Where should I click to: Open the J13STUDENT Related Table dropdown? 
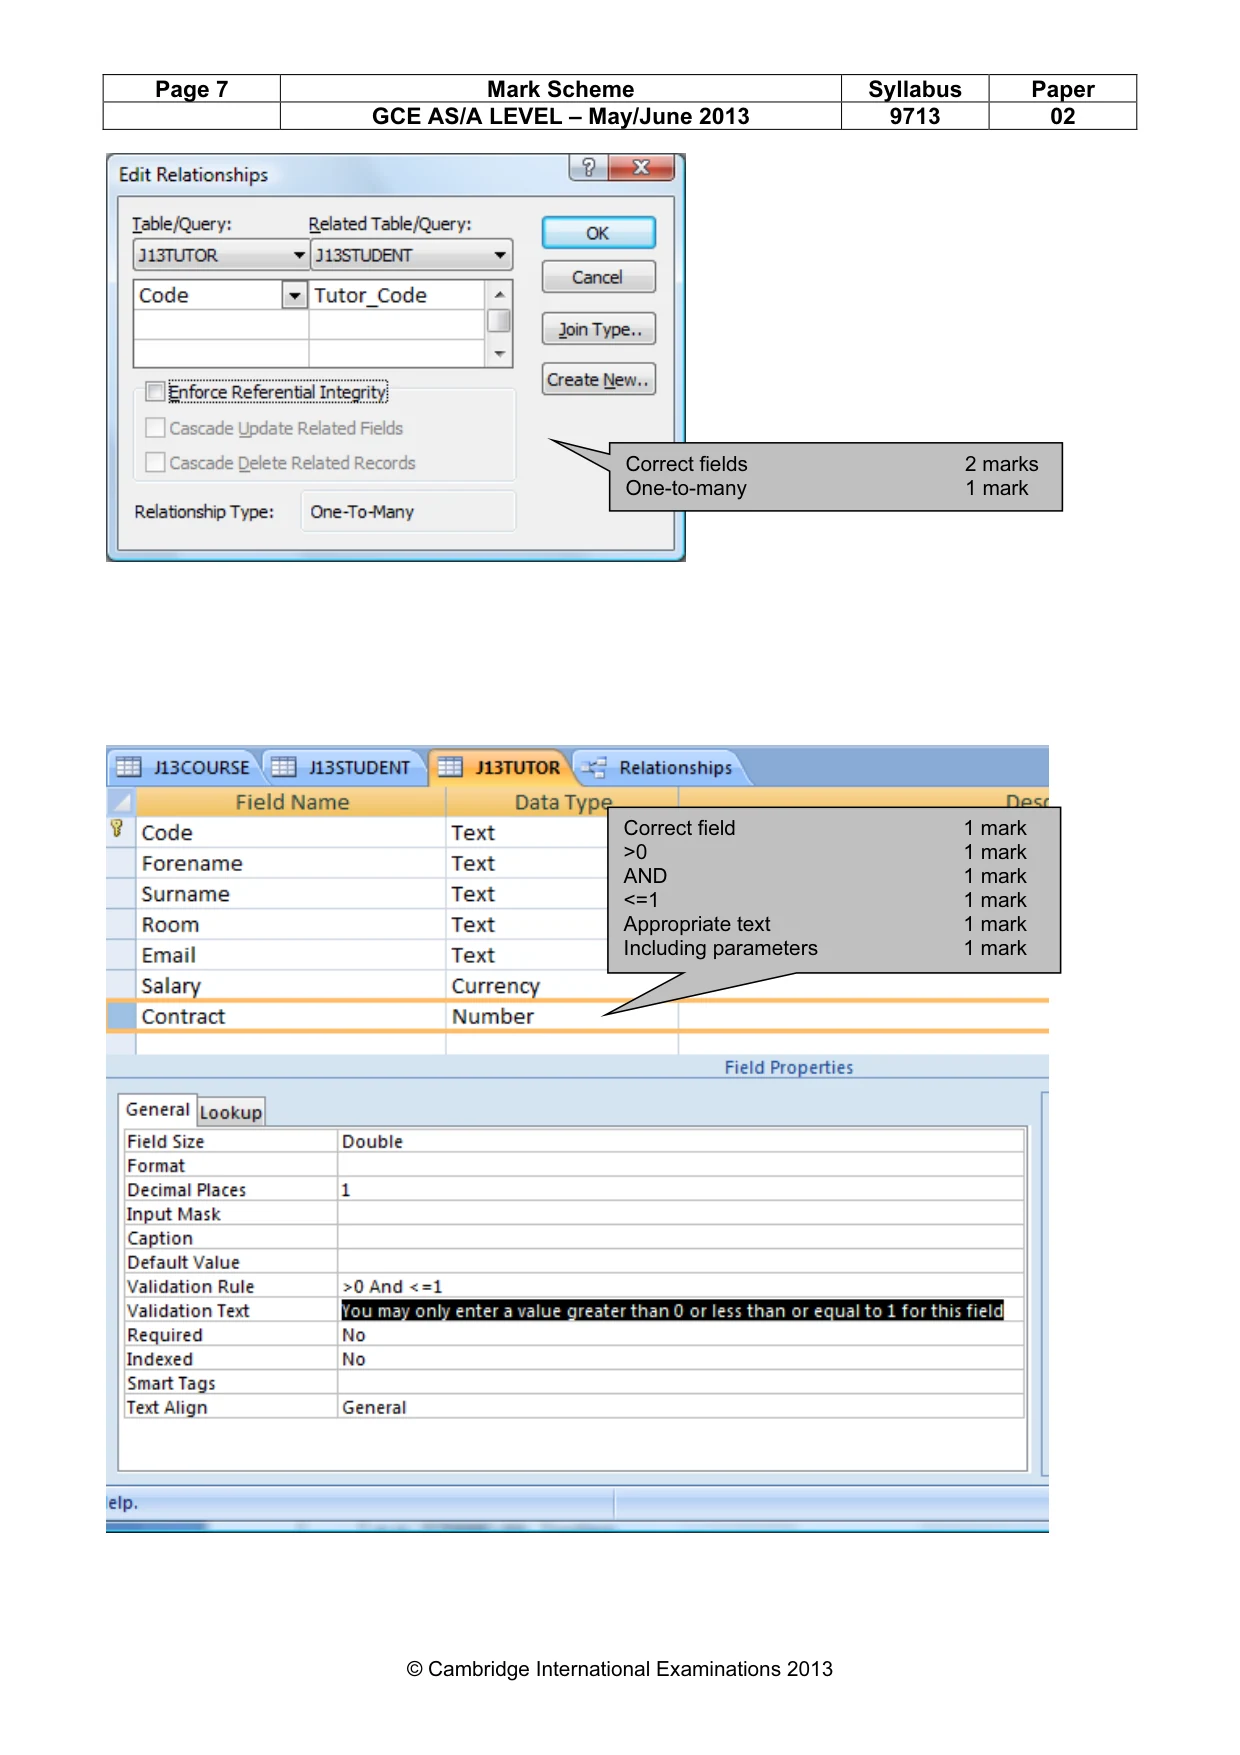point(500,255)
